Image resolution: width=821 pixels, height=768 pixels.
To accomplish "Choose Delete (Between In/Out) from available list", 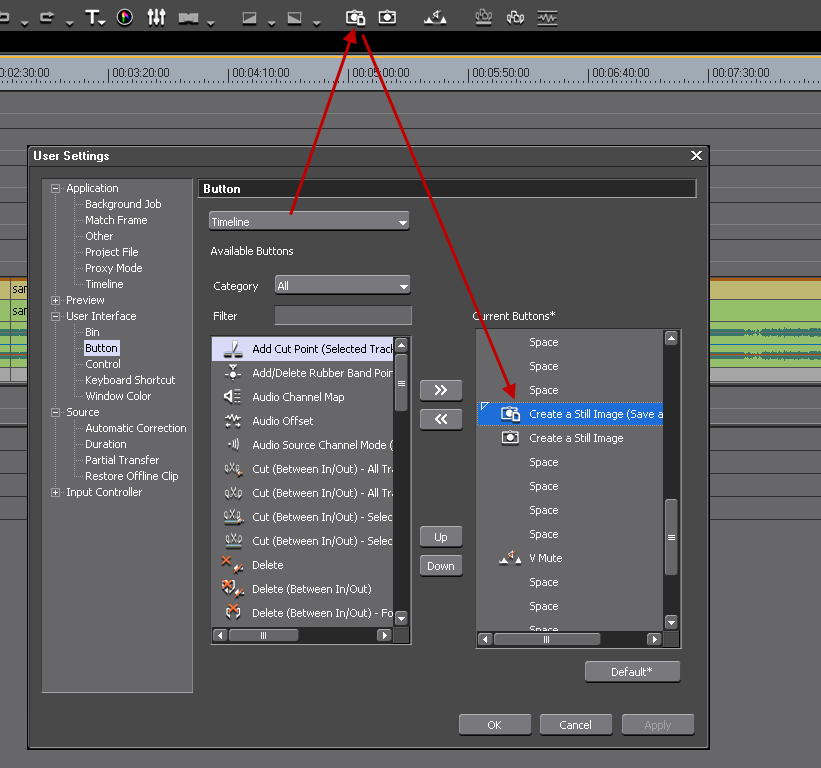I will tap(311, 589).
